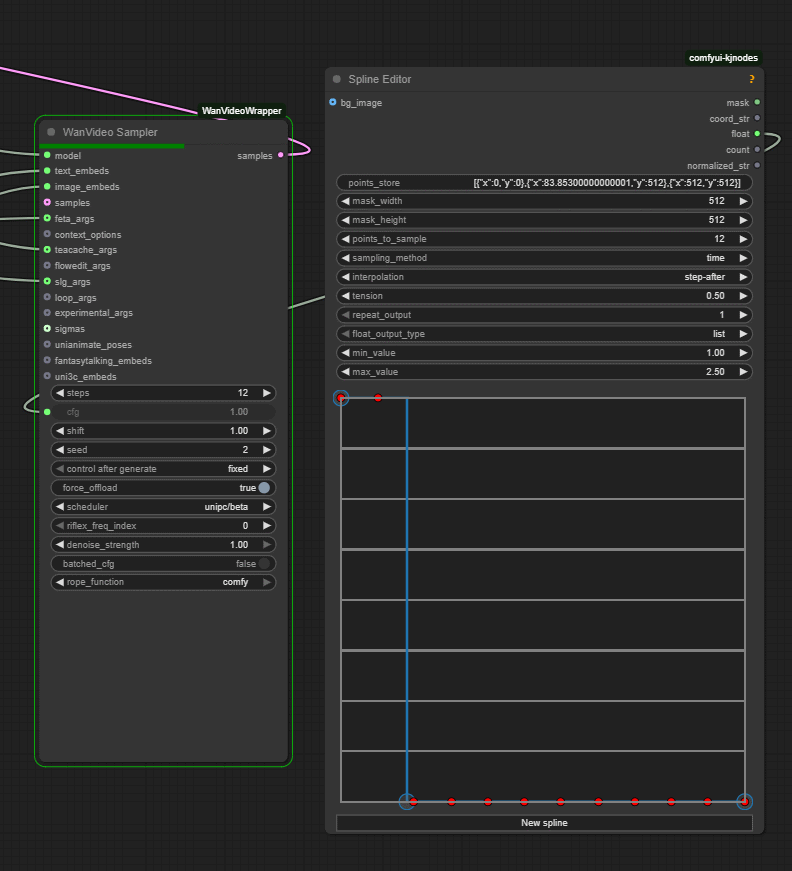Select the top-left spline control point

click(x=341, y=398)
